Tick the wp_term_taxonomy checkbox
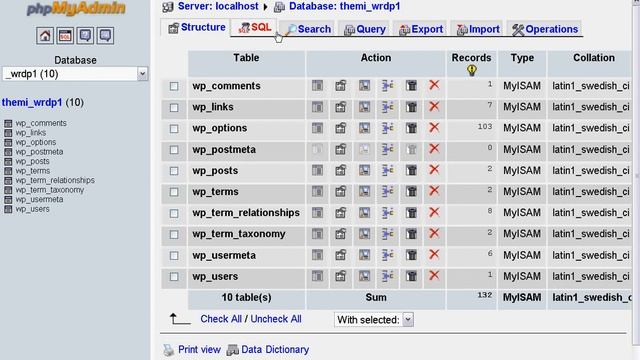Image resolution: width=640 pixels, height=360 pixels. click(x=174, y=234)
